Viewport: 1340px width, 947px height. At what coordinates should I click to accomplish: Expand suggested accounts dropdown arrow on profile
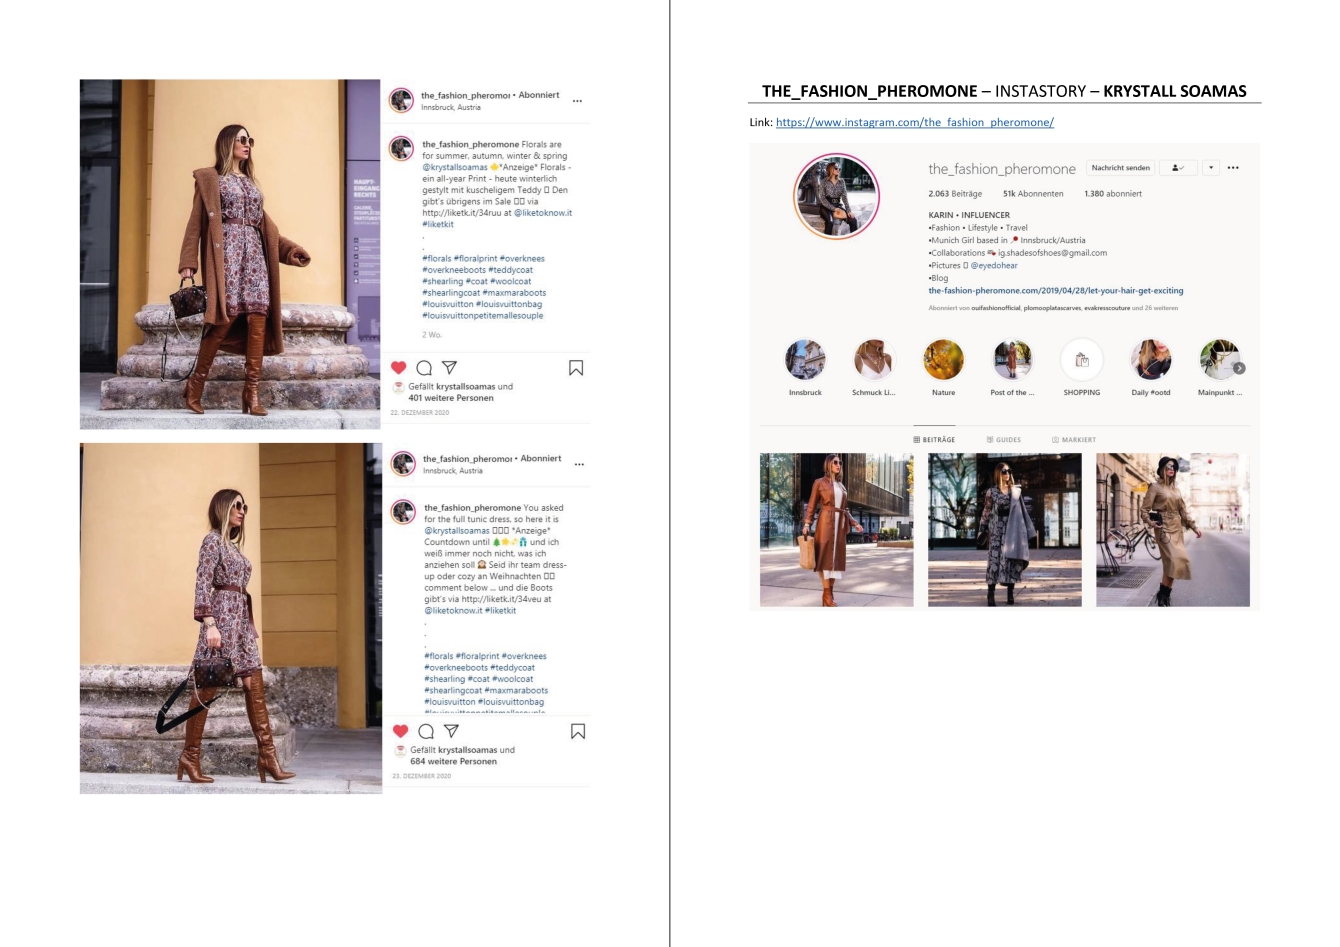[x=1211, y=168]
